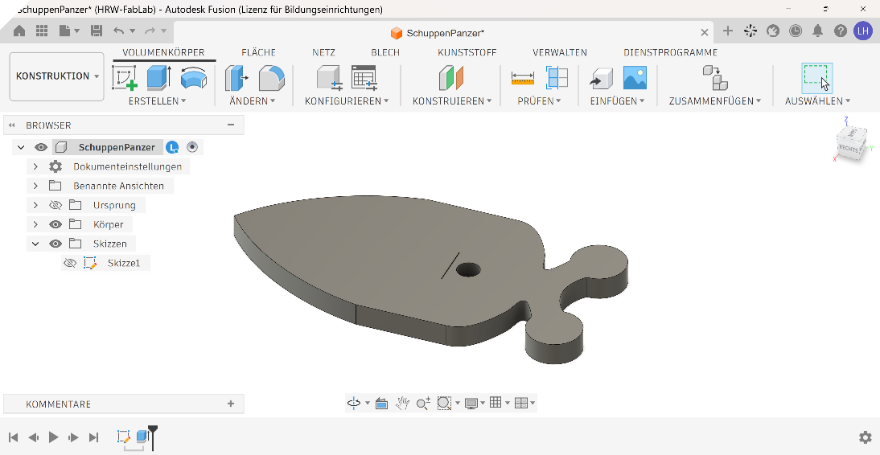Open the Notifications bell
The height and width of the screenshot is (455, 880).
click(818, 31)
